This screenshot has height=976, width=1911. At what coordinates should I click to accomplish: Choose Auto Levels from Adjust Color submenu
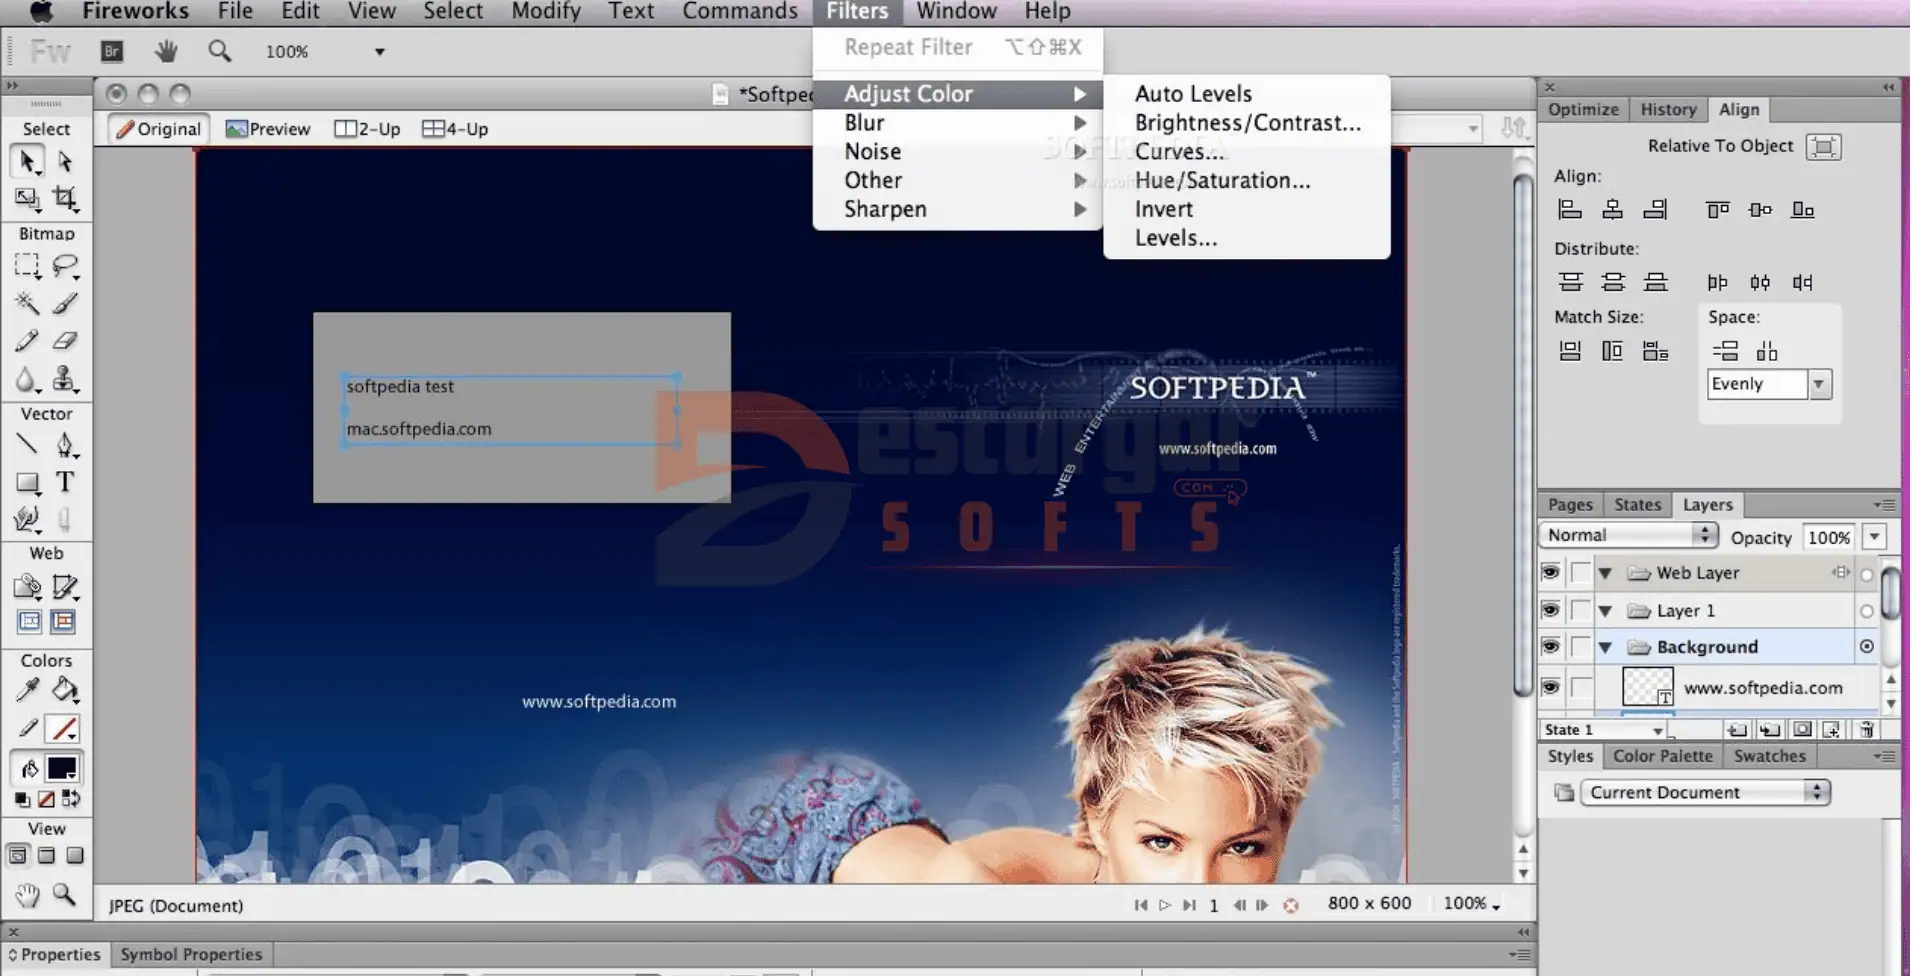pos(1193,93)
